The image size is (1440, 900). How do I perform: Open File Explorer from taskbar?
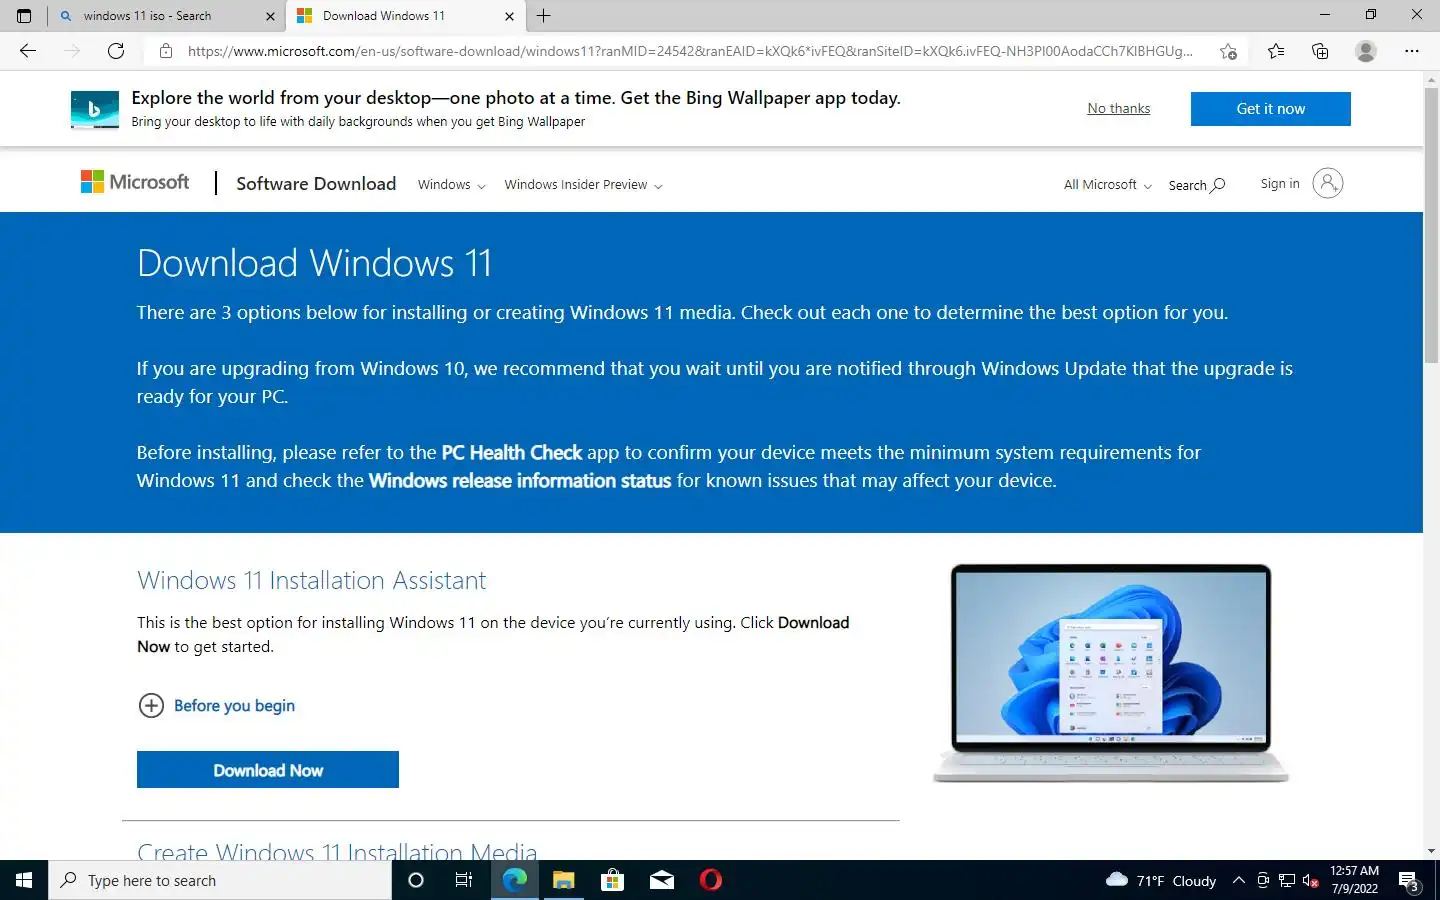[564, 880]
